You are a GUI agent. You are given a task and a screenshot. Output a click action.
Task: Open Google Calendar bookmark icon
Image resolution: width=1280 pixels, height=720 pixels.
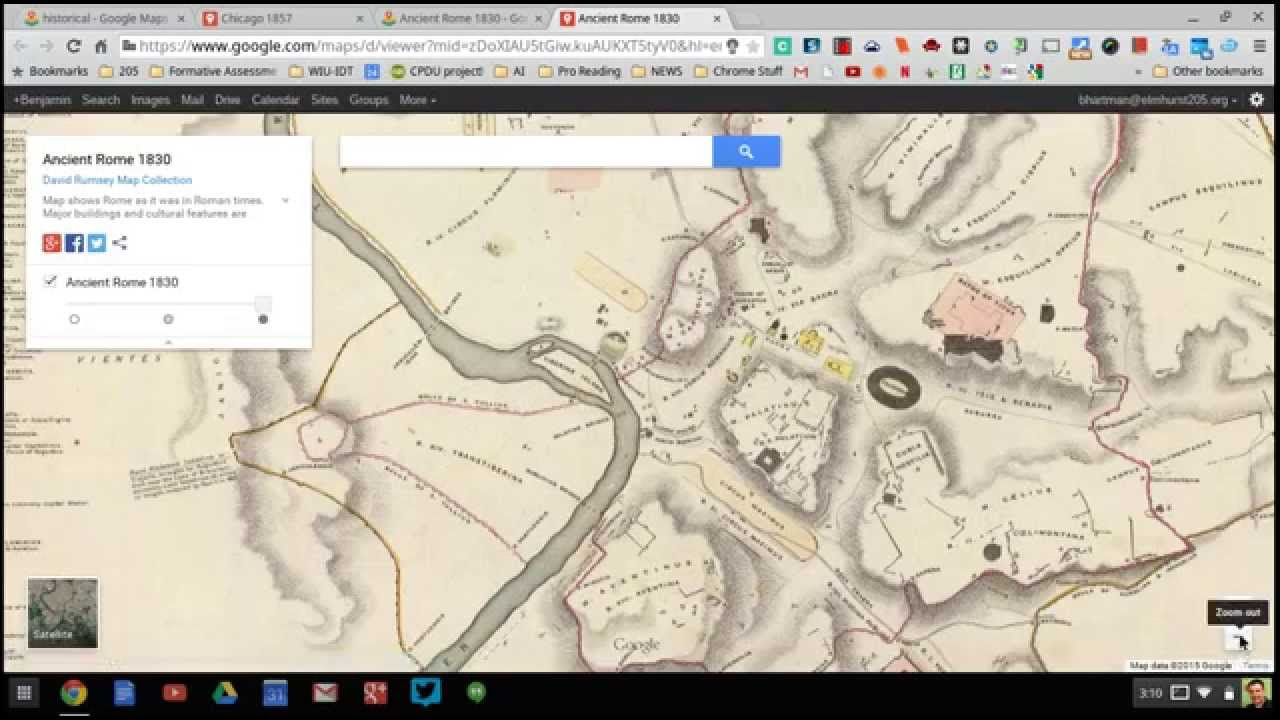coord(372,72)
